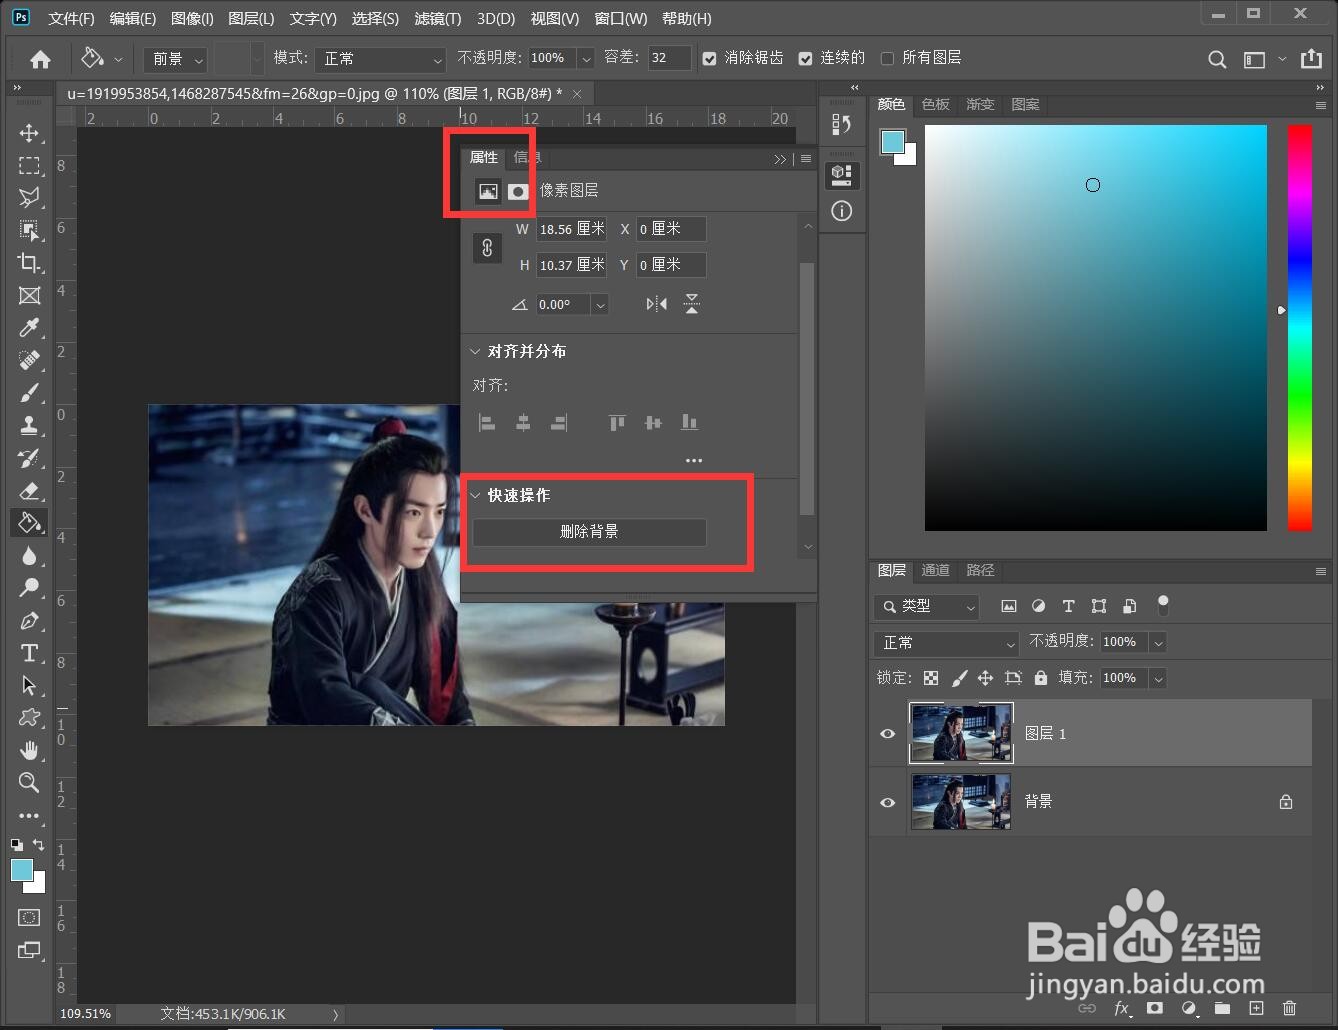The height and width of the screenshot is (1030, 1338).
Task: Select the History Brush tool
Action: pyautogui.click(x=29, y=458)
